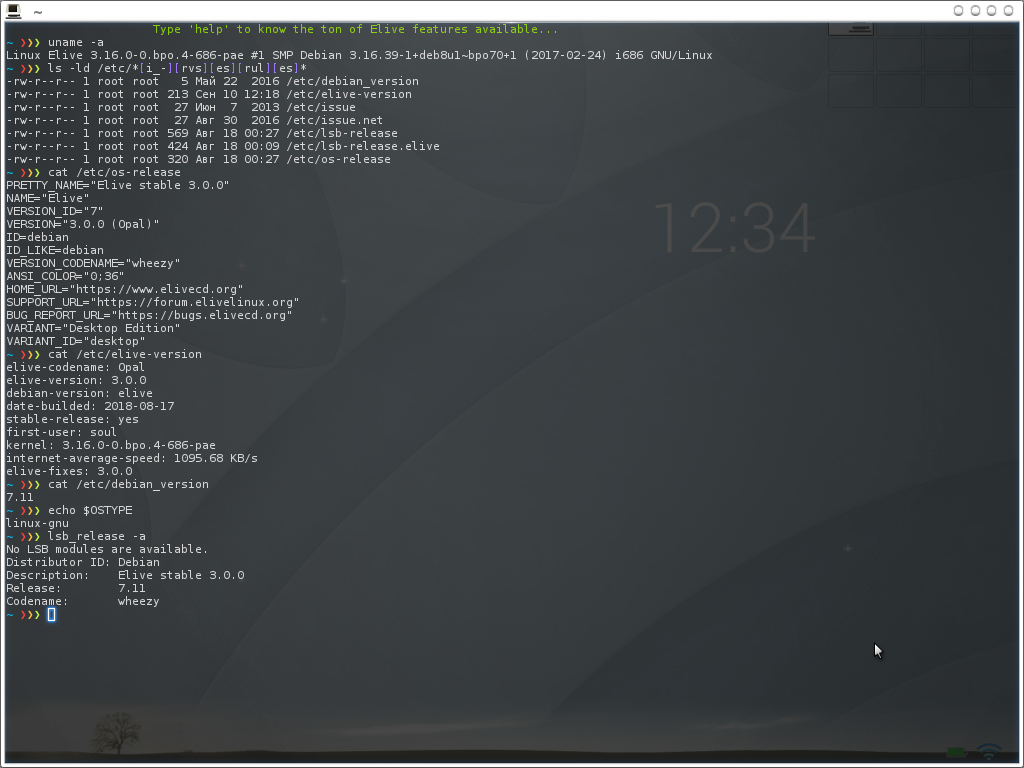Viewport: 1024px width, 768px height.
Task: Click the '~' window title text
Action: click(37, 12)
